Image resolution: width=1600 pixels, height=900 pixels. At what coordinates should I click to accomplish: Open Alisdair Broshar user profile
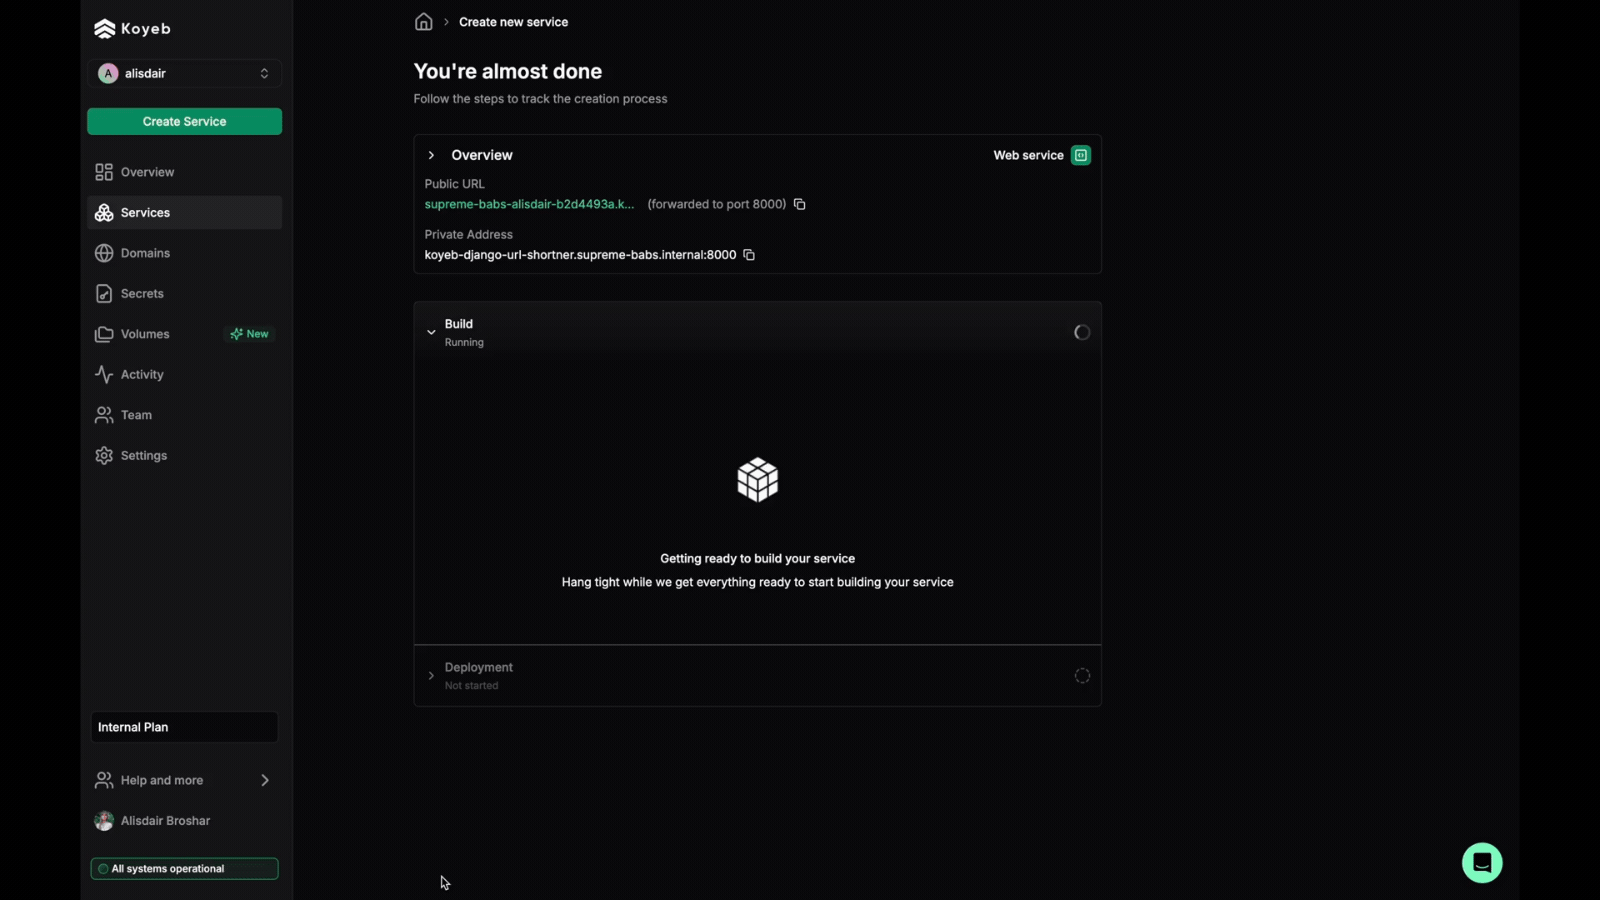click(165, 821)
